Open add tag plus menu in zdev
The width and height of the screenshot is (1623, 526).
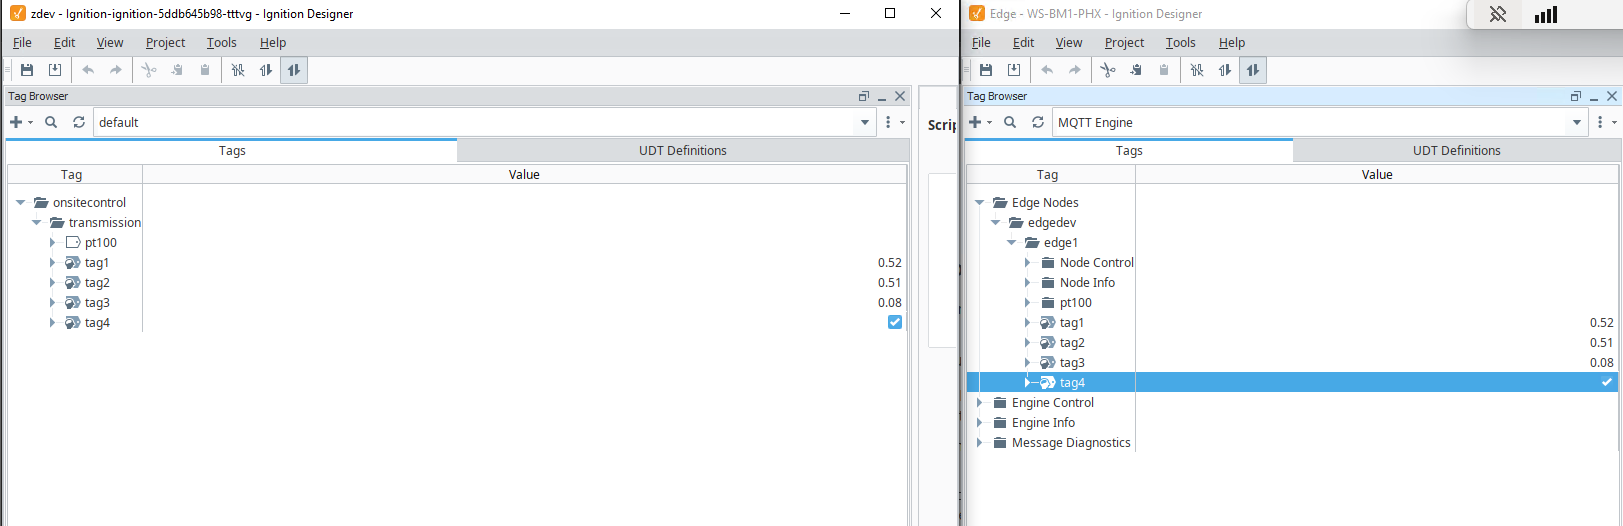click(20, 122)
